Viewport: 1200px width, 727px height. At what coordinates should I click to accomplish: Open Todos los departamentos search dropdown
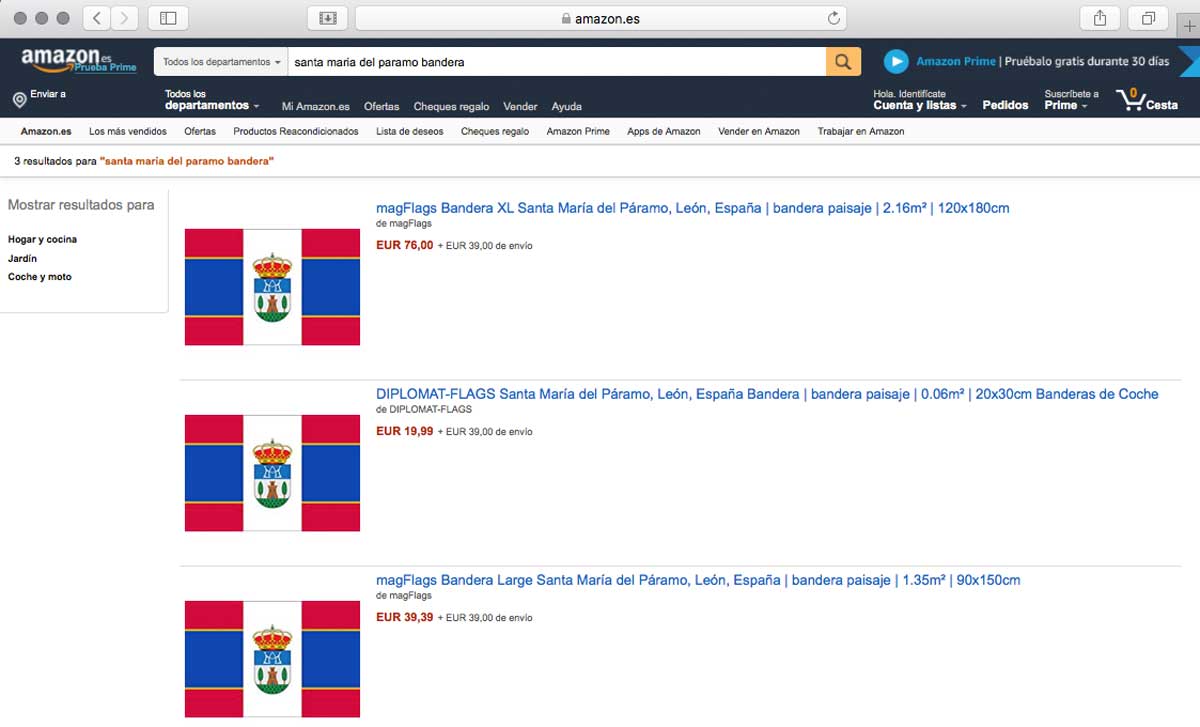click(221, 62)
